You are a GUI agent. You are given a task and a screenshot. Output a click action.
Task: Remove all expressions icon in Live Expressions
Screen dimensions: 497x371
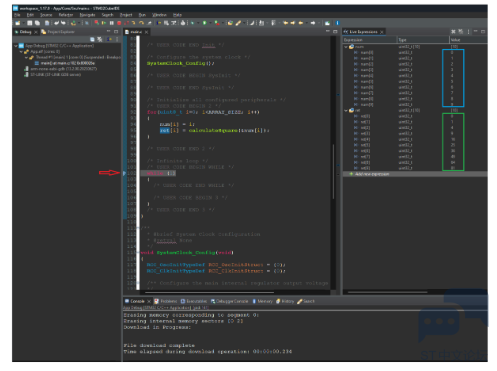(x=461, y=32)
